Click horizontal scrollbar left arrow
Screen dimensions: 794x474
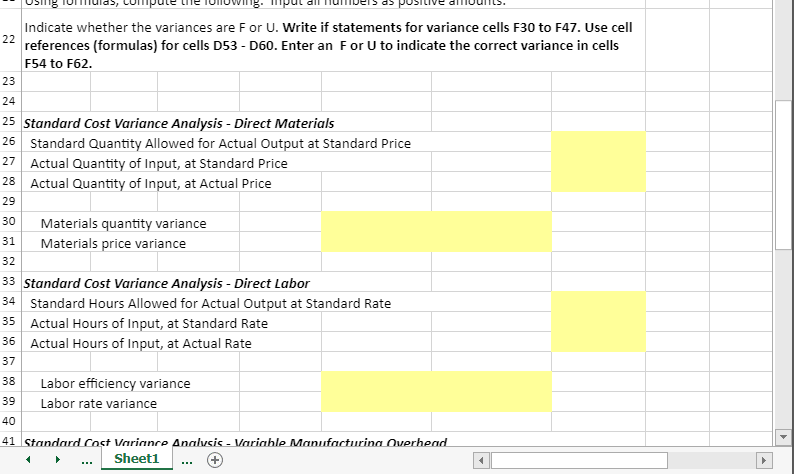481,460
